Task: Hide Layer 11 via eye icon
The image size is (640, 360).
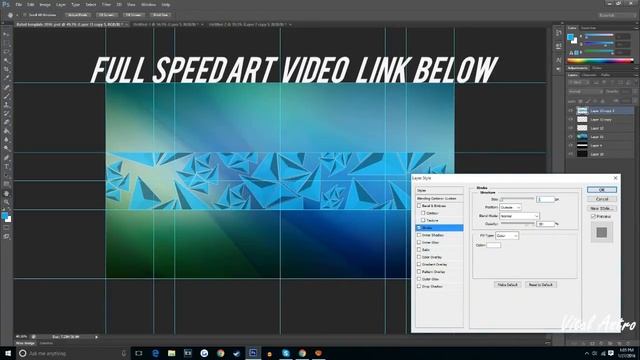Action: [571, 137]
